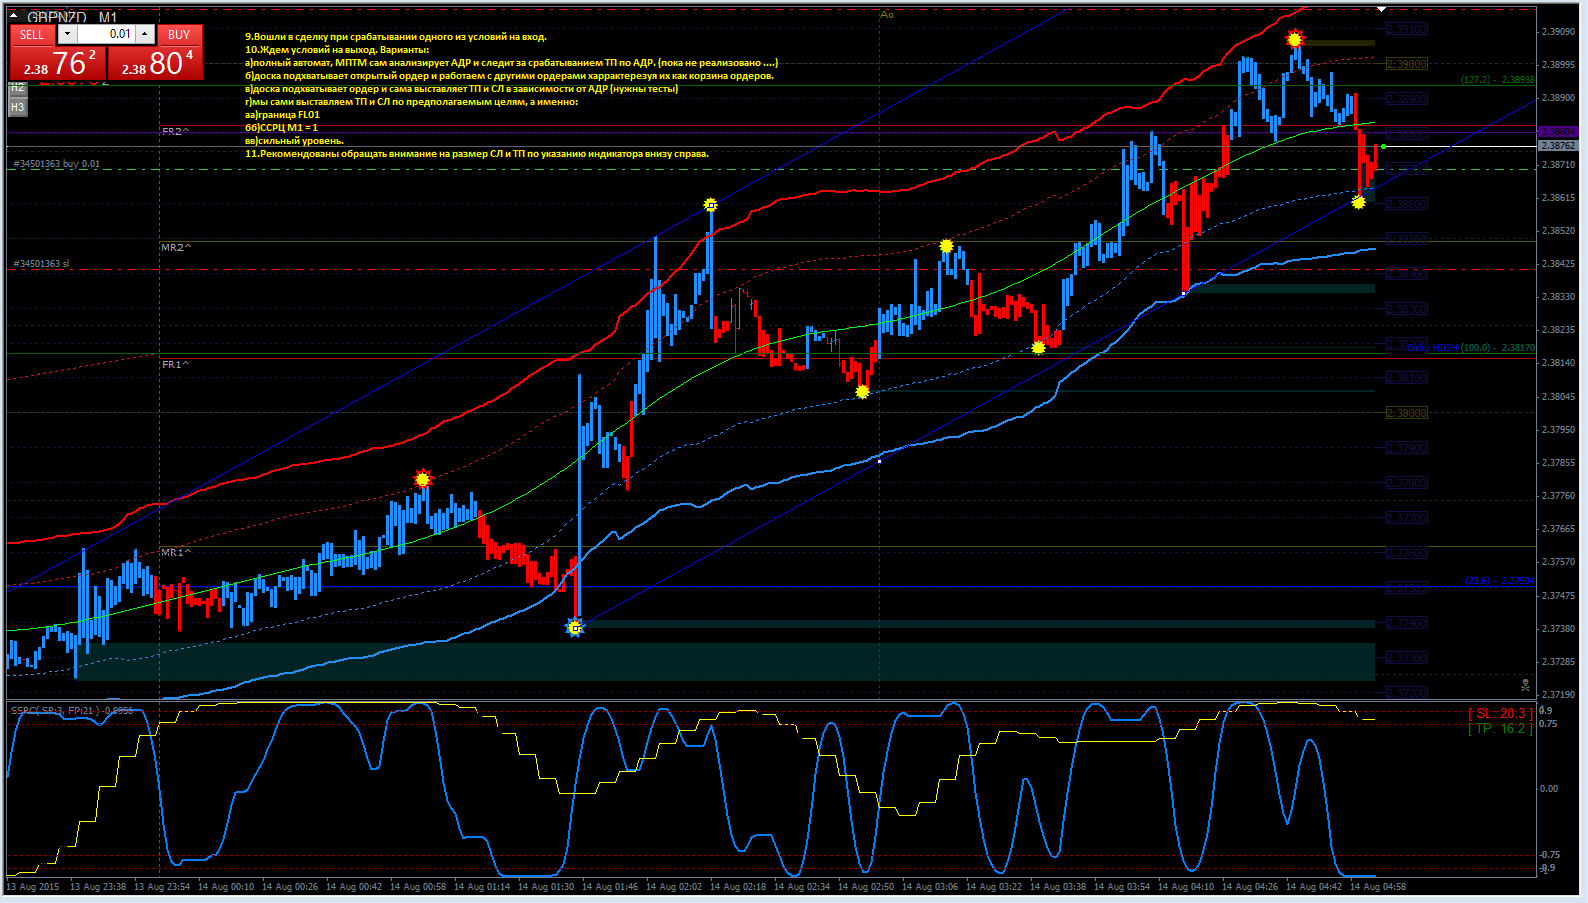
Task: Click the MR1^ level label
Action: (175, 552)
